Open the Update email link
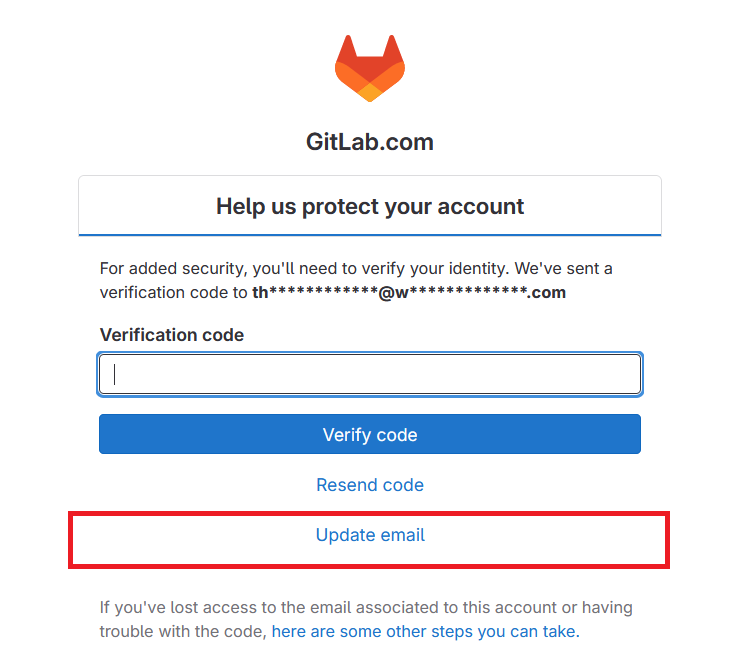The width and height of the screenshot is (733, 661). tap(369, 535)
